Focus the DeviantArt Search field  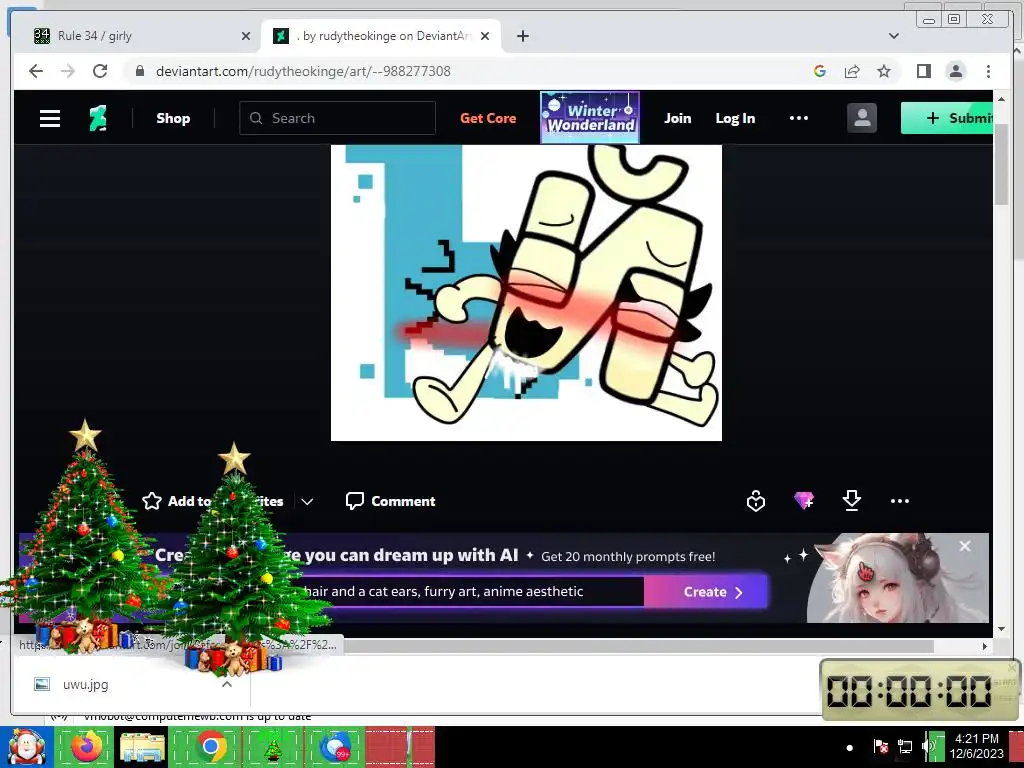(x=337, y=118)
